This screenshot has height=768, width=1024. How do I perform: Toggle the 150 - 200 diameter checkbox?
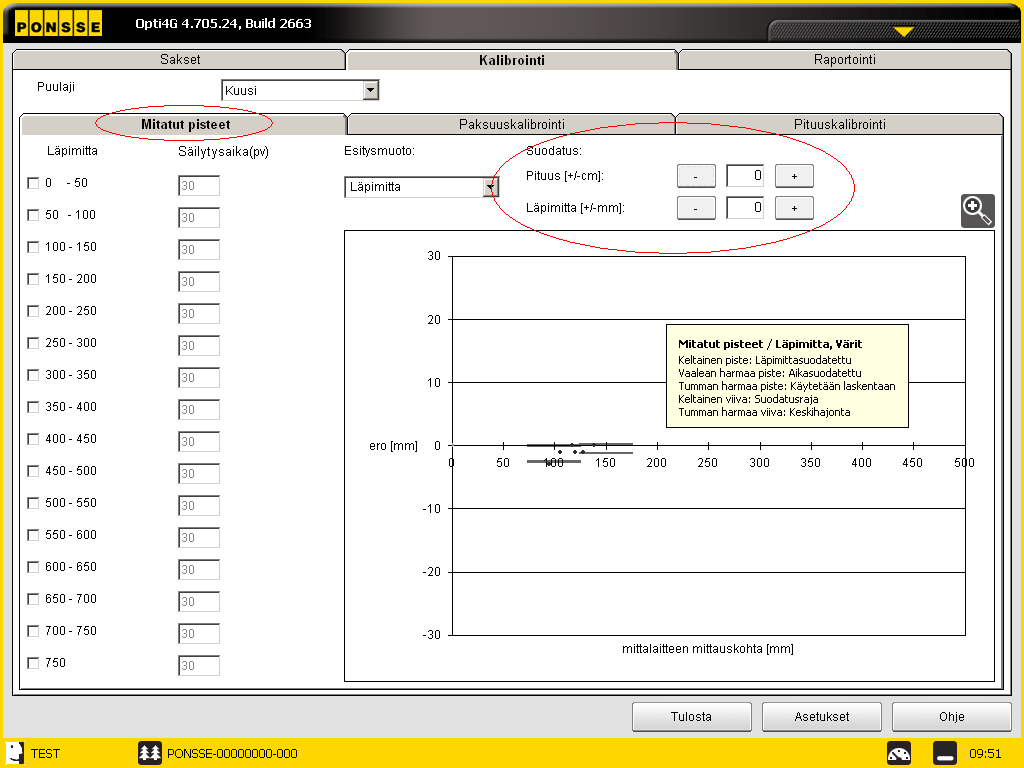coord(33,279)
